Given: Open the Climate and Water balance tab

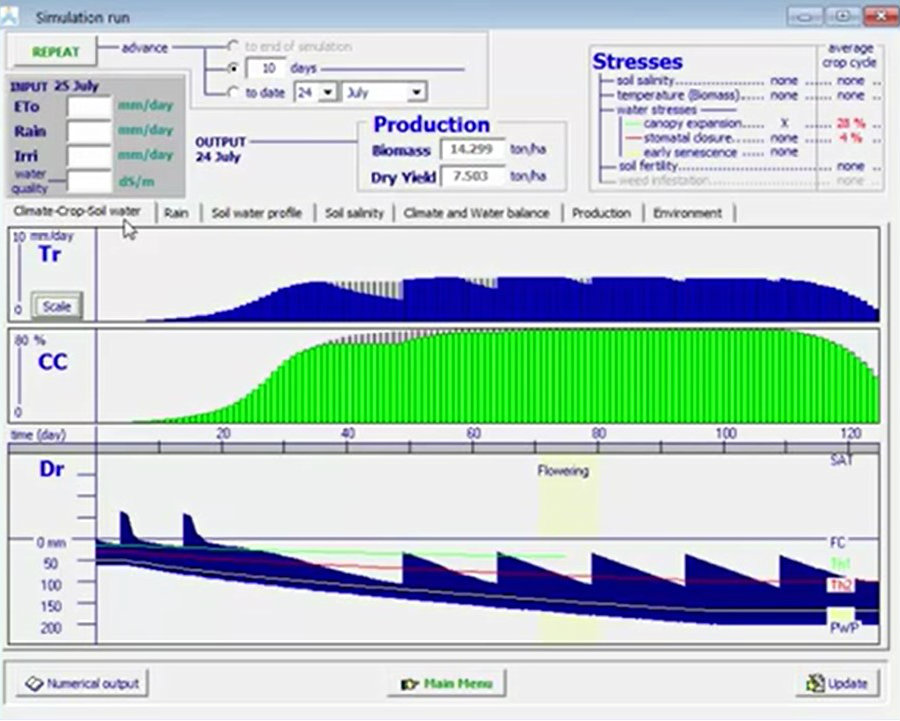Looking at the screenshot, I should [x=476, y=213].
